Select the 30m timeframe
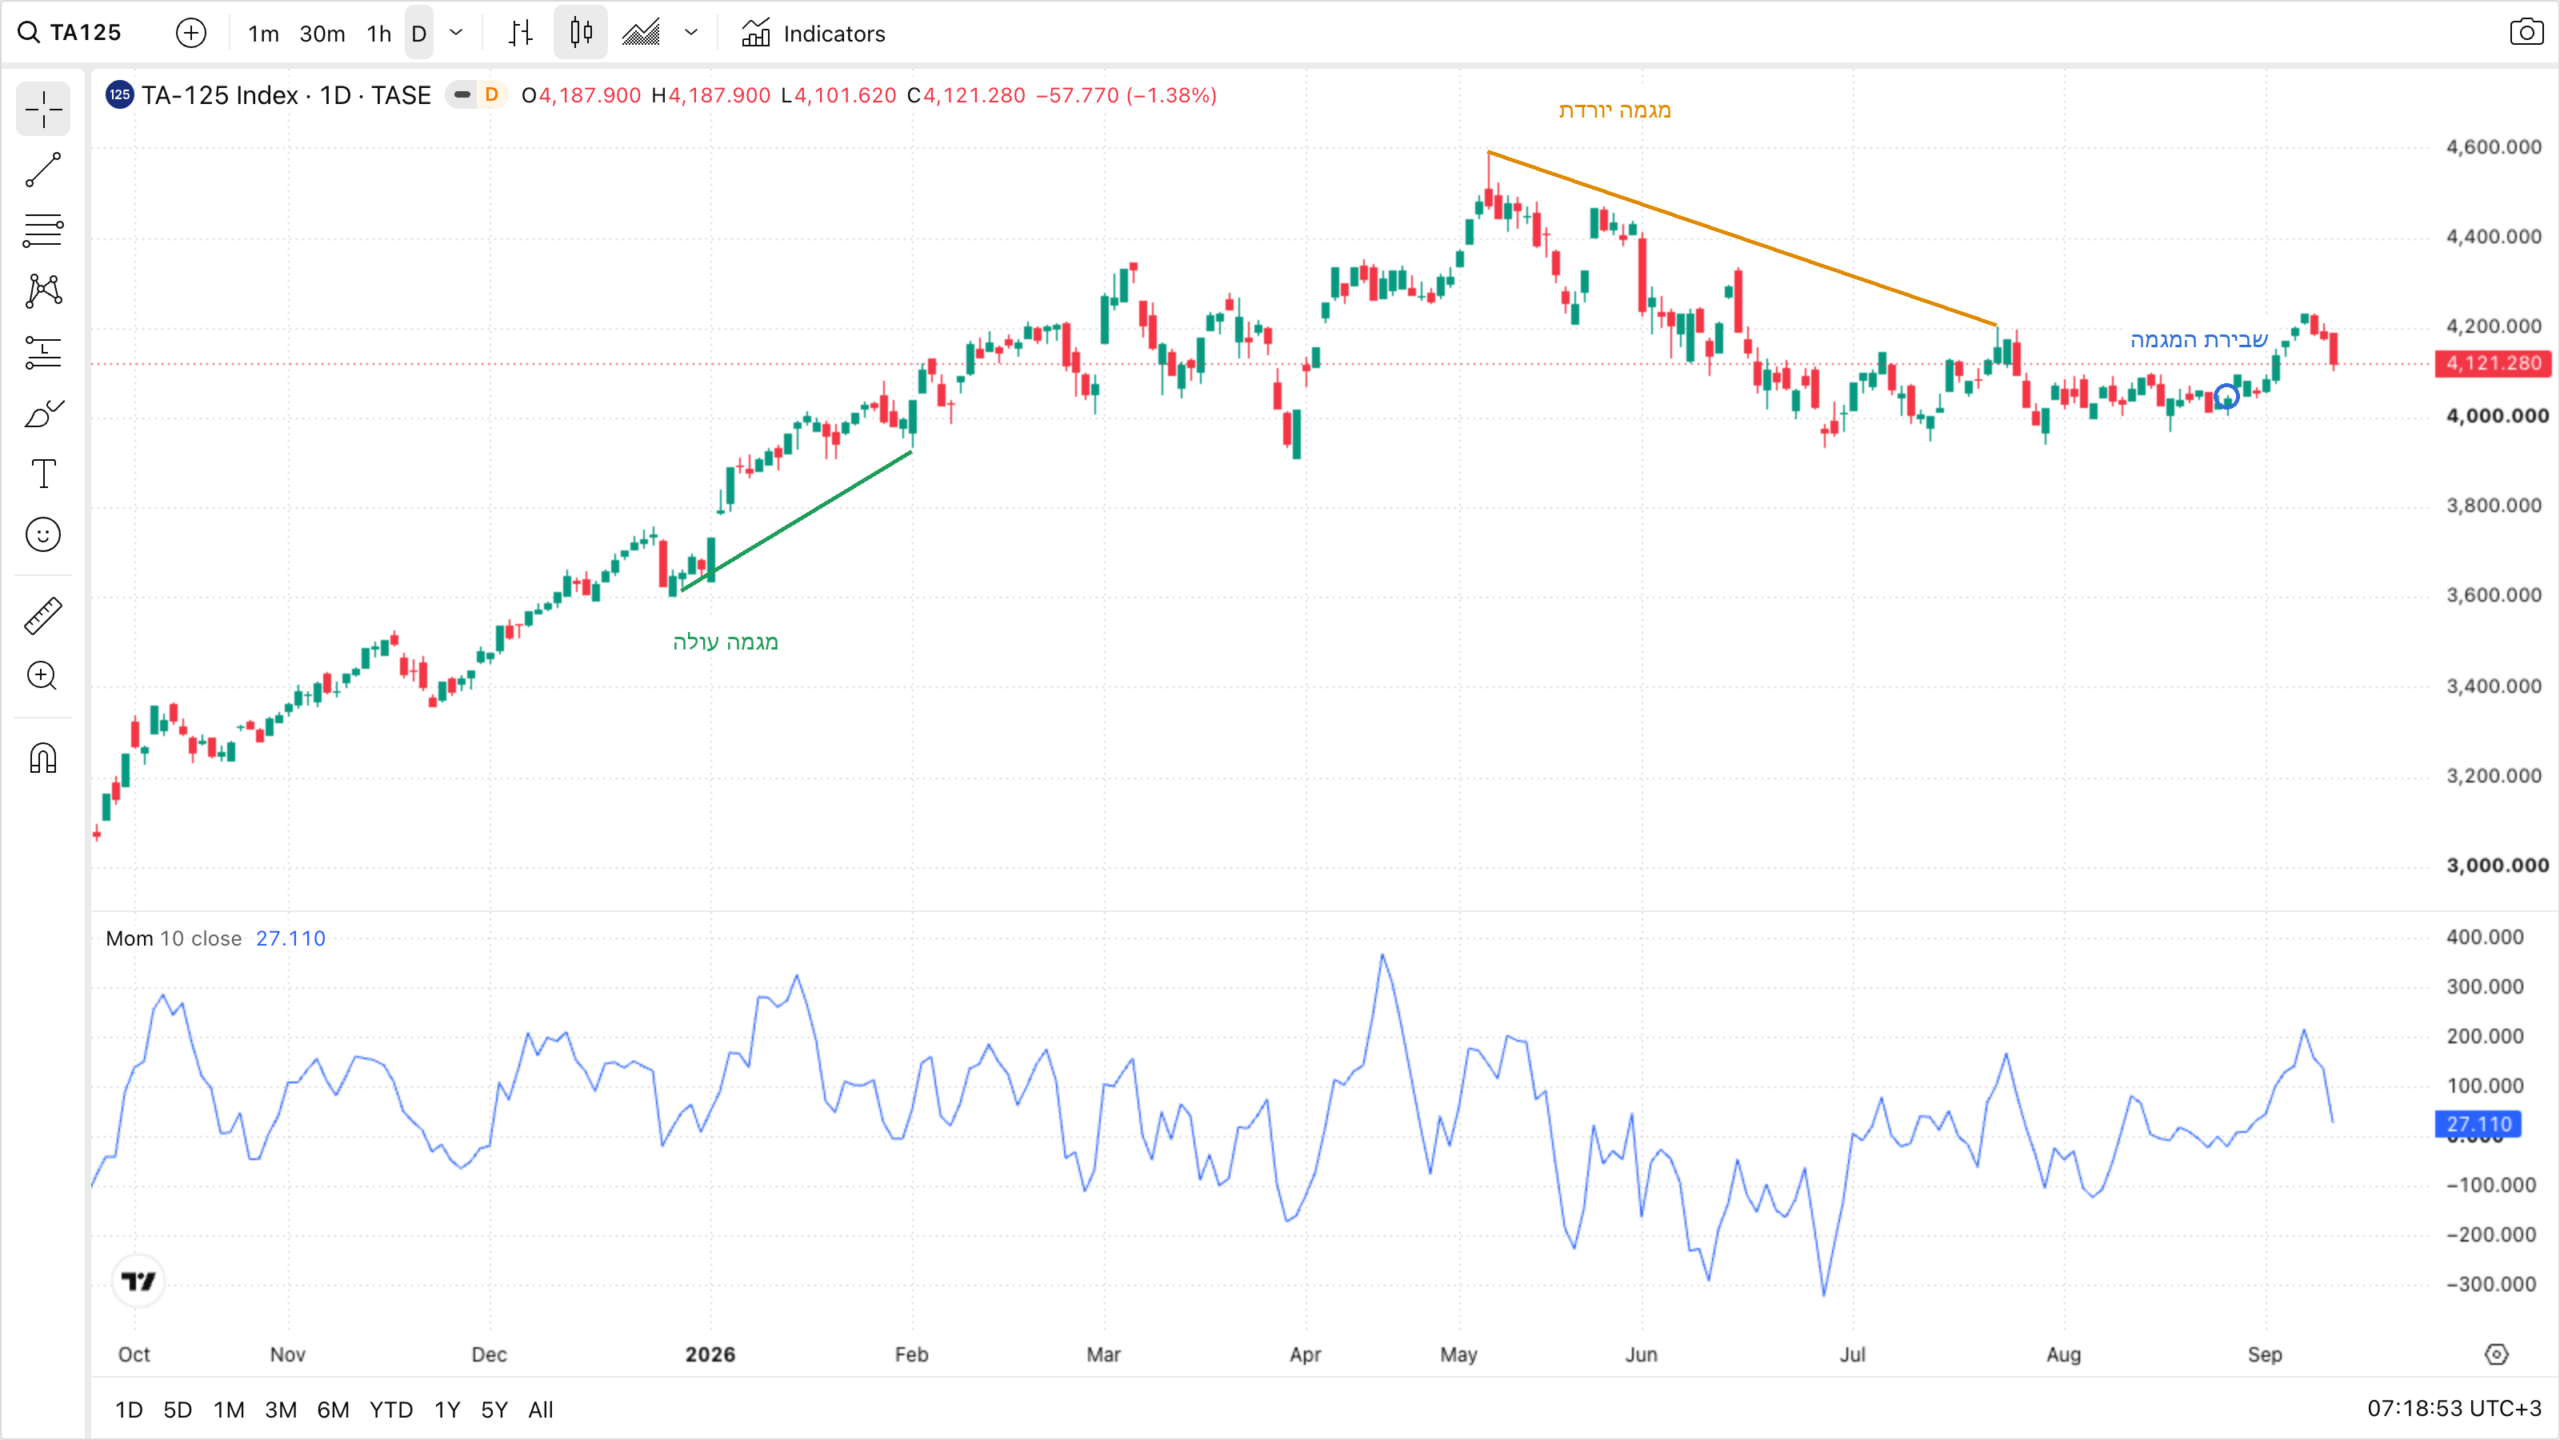 point(322,34)
